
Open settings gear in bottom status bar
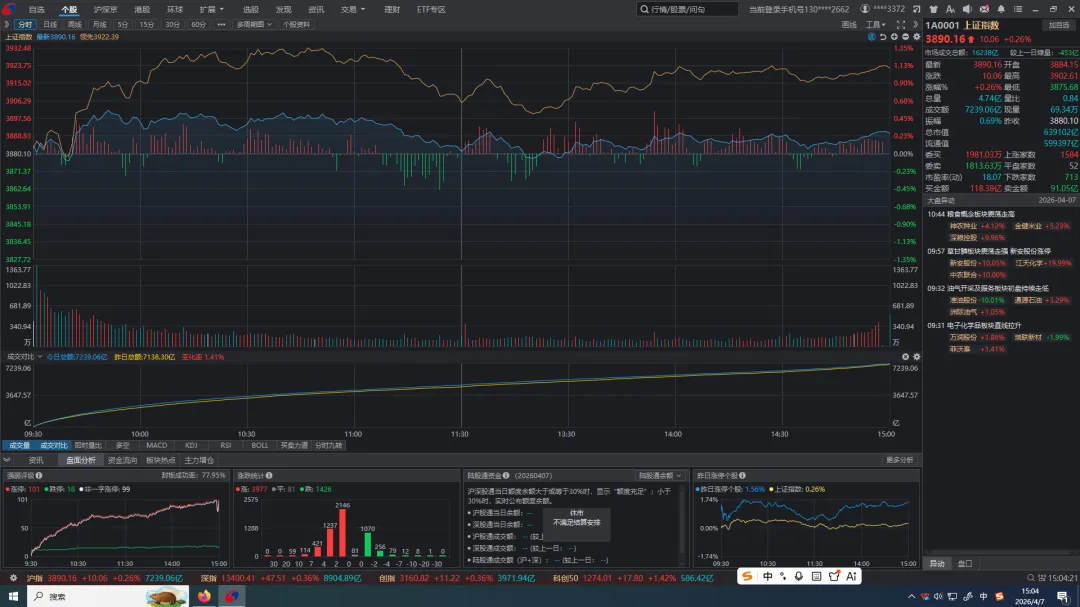pos(12,578)
